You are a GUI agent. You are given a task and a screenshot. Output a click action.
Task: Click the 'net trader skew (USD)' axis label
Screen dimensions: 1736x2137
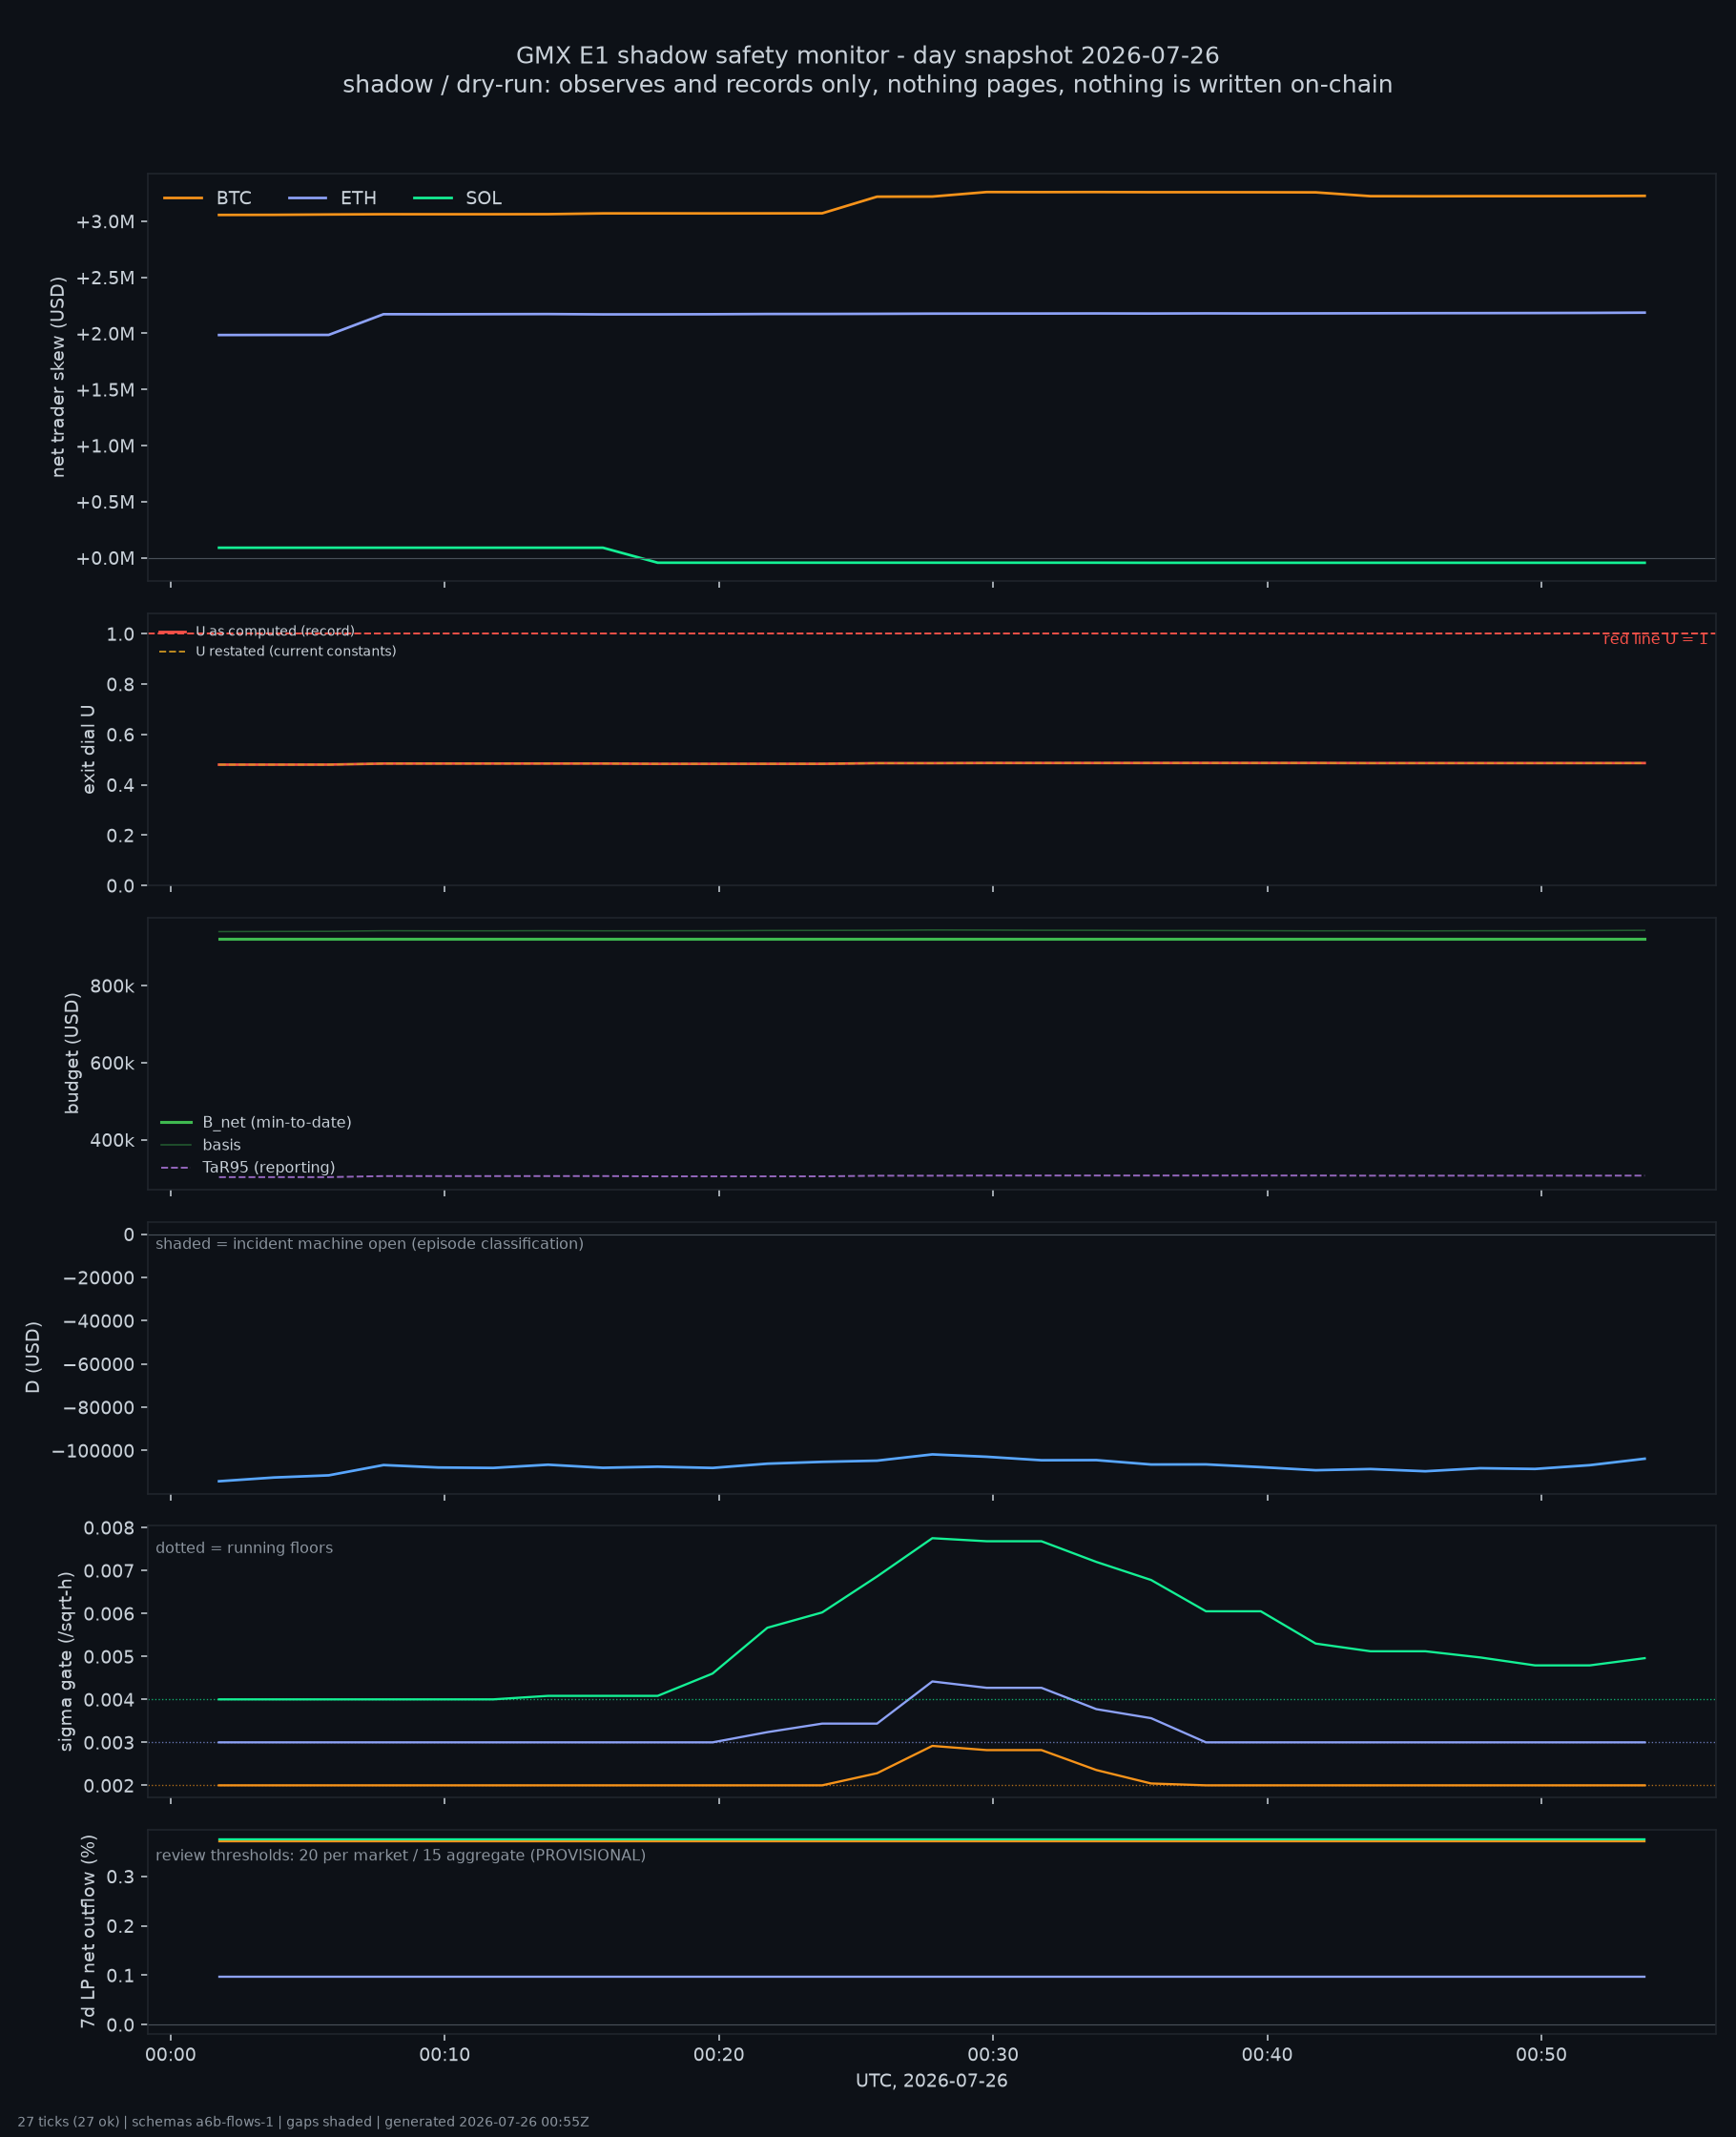pos(58,377)
